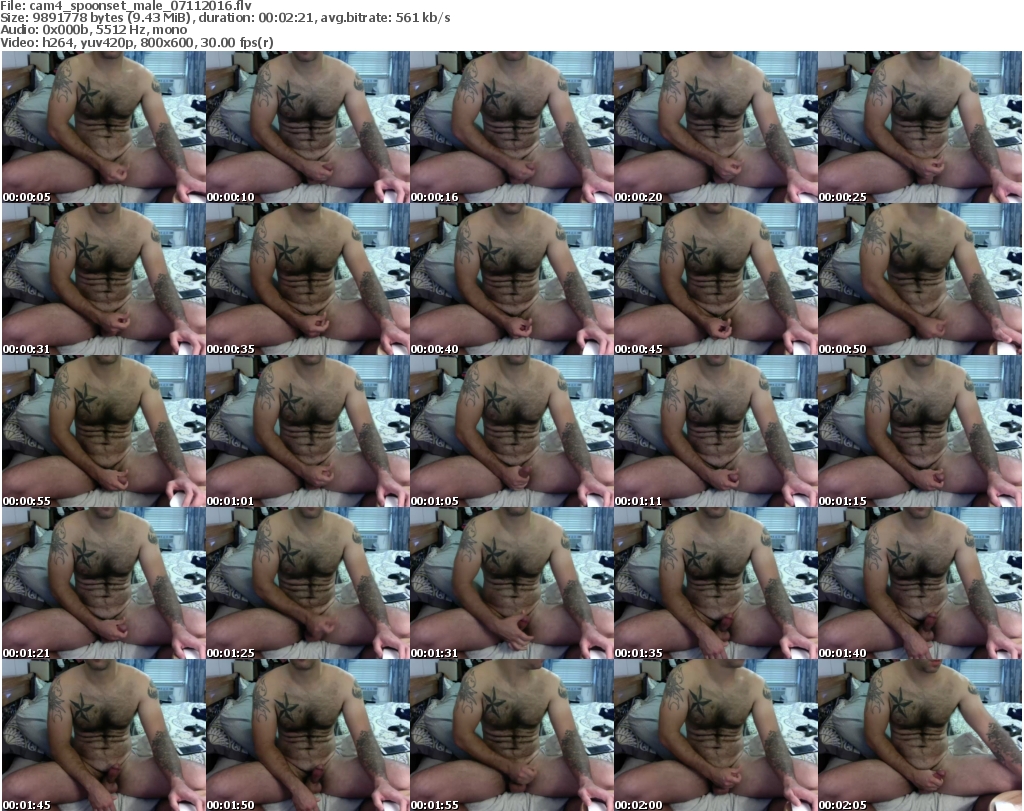Click the frame timestamped 00:01:31
1024x811 pixels.
(x=511, y=584)
